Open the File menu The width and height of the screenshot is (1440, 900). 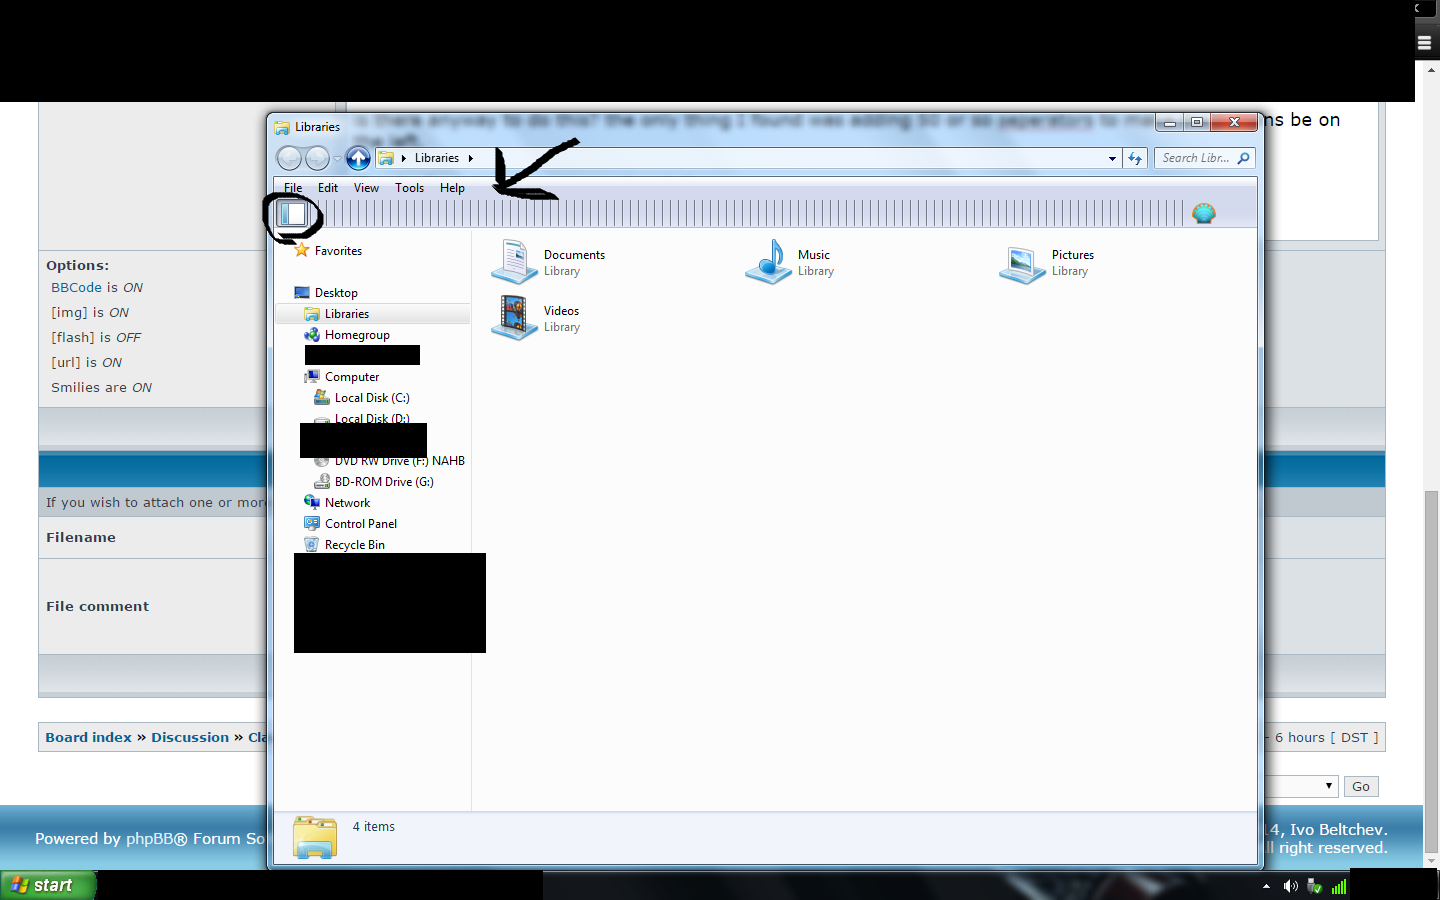point(293,188)
